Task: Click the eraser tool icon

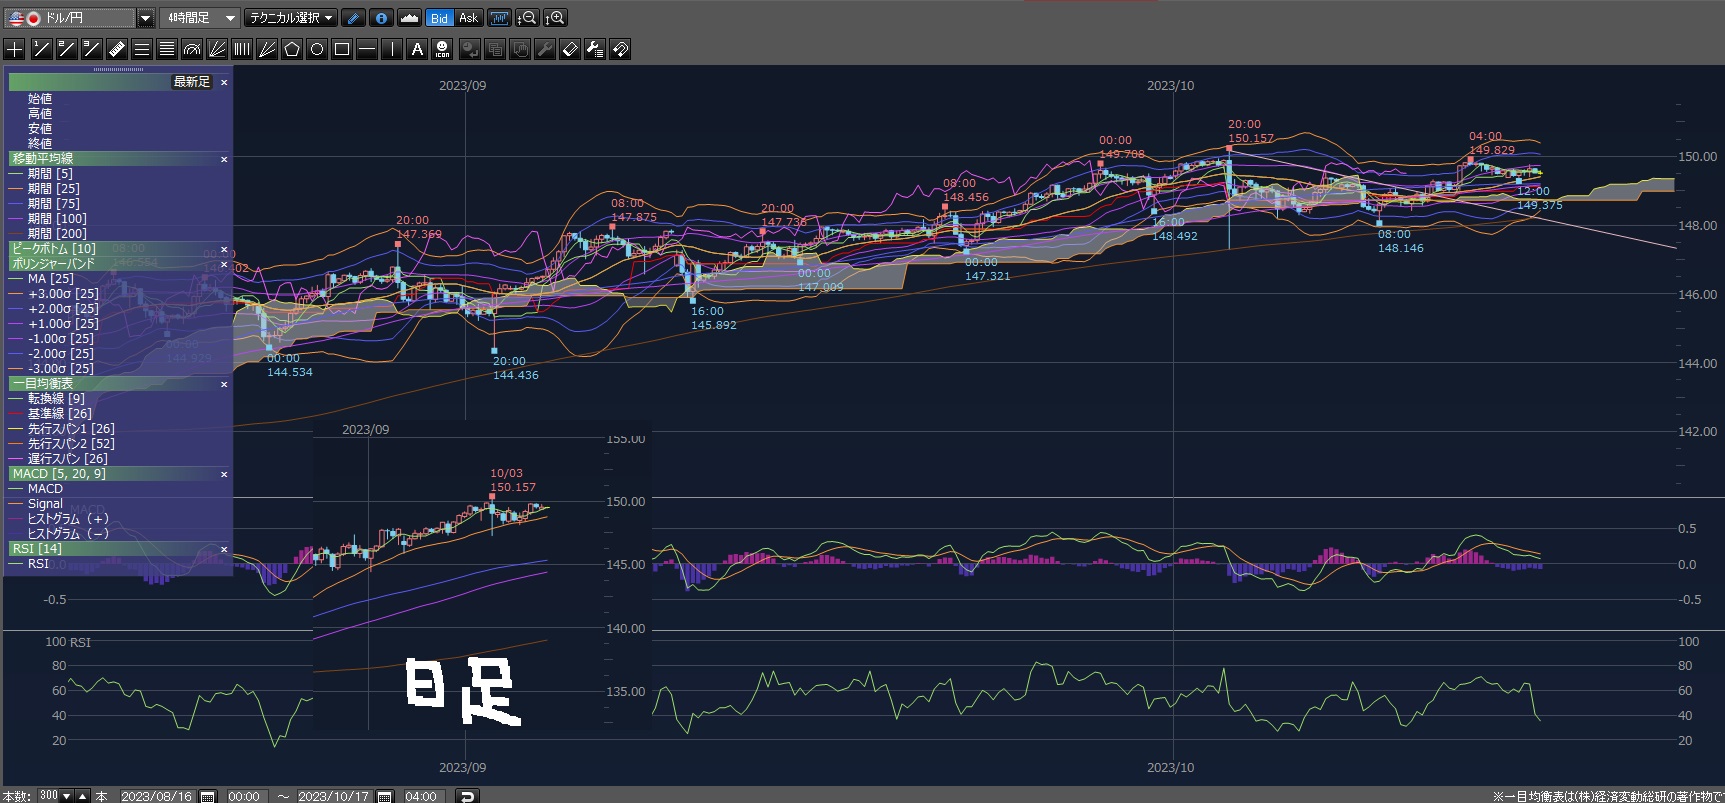Action: pos(570,49)
